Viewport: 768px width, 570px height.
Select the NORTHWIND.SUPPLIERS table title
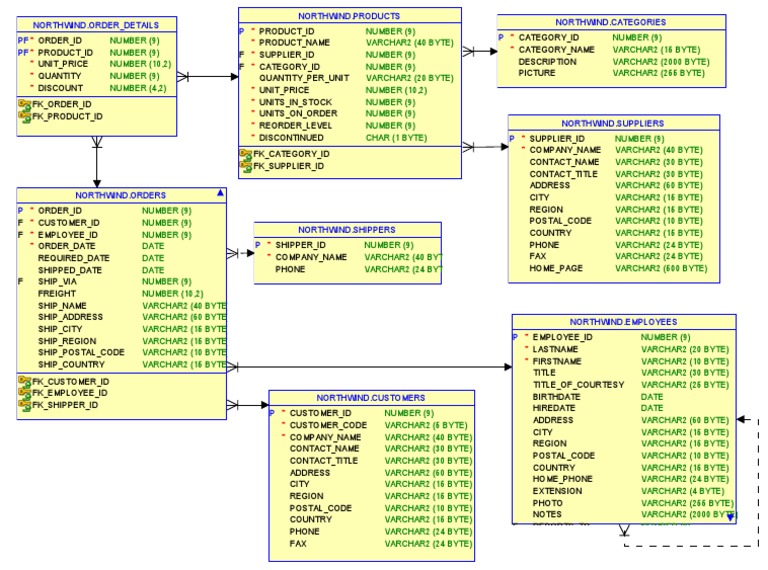tap(613, 123)
